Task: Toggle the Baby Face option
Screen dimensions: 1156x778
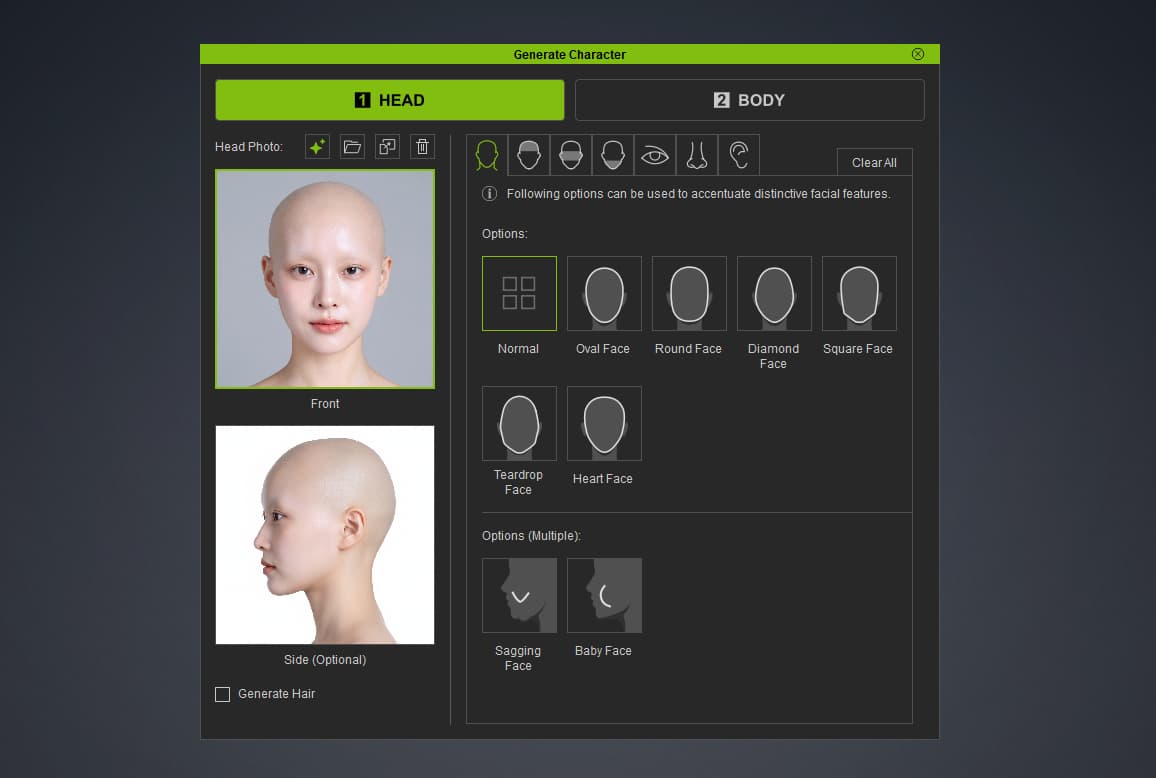Action: point(604,595)
